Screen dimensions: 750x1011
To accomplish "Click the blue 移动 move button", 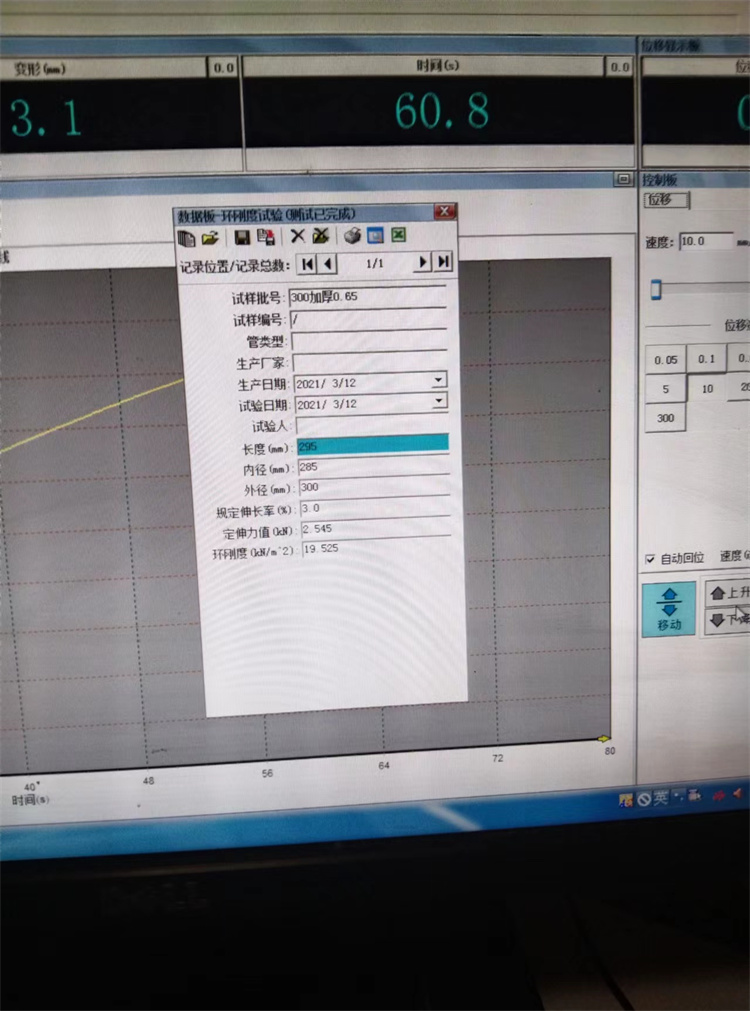I will [x=668, y=609].
